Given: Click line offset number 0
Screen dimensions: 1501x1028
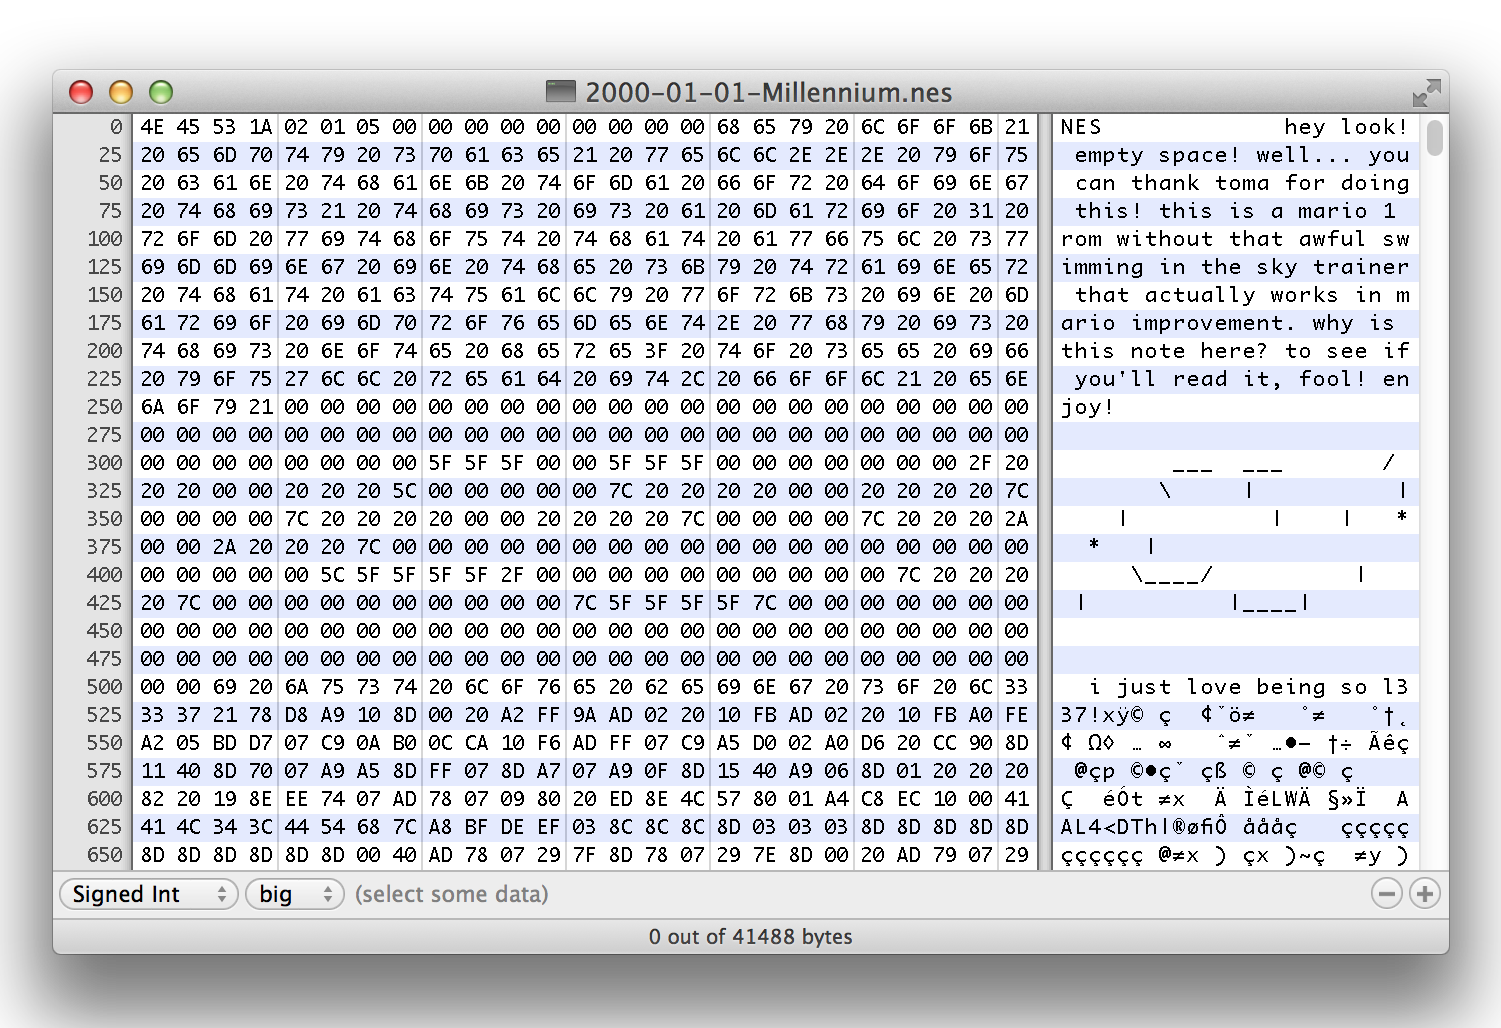Looking at the screenshot, I should (116, 127).
